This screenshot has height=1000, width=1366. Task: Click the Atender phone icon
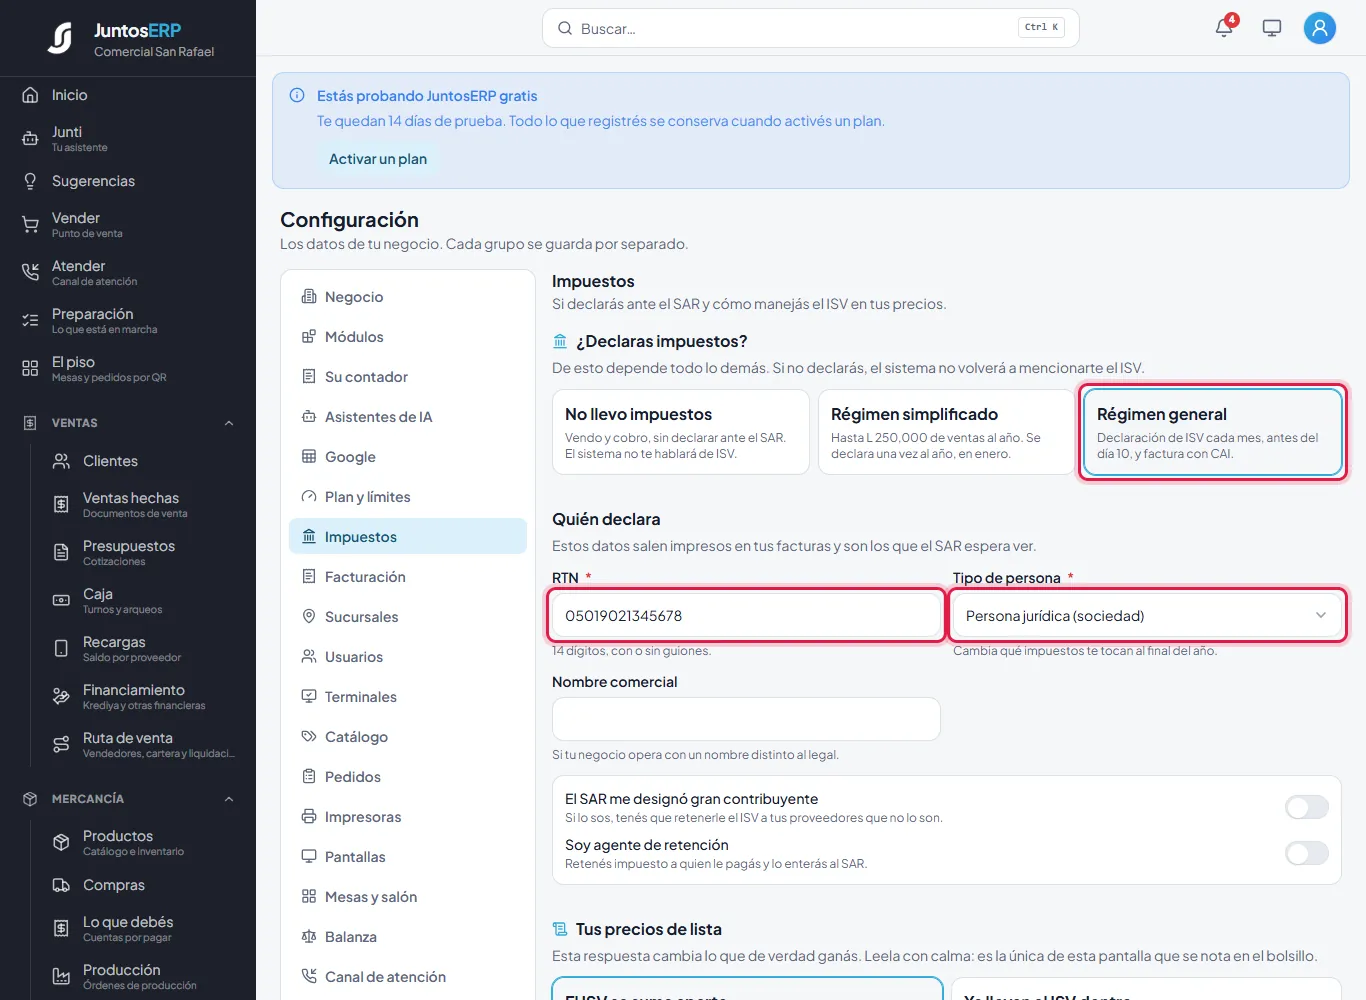pos(30,273)
